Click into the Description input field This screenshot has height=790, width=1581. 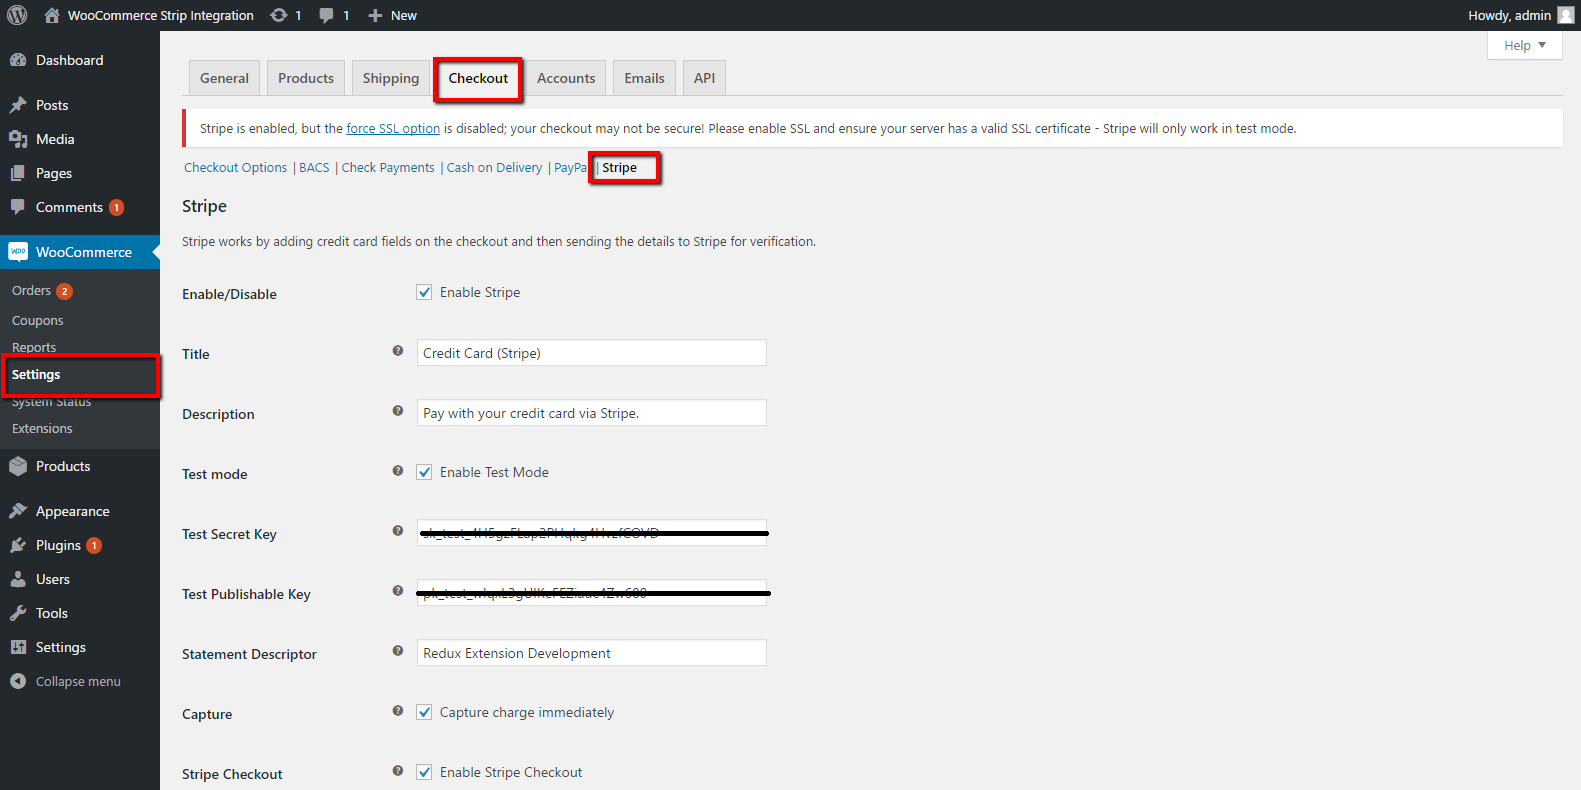[591, 413]
